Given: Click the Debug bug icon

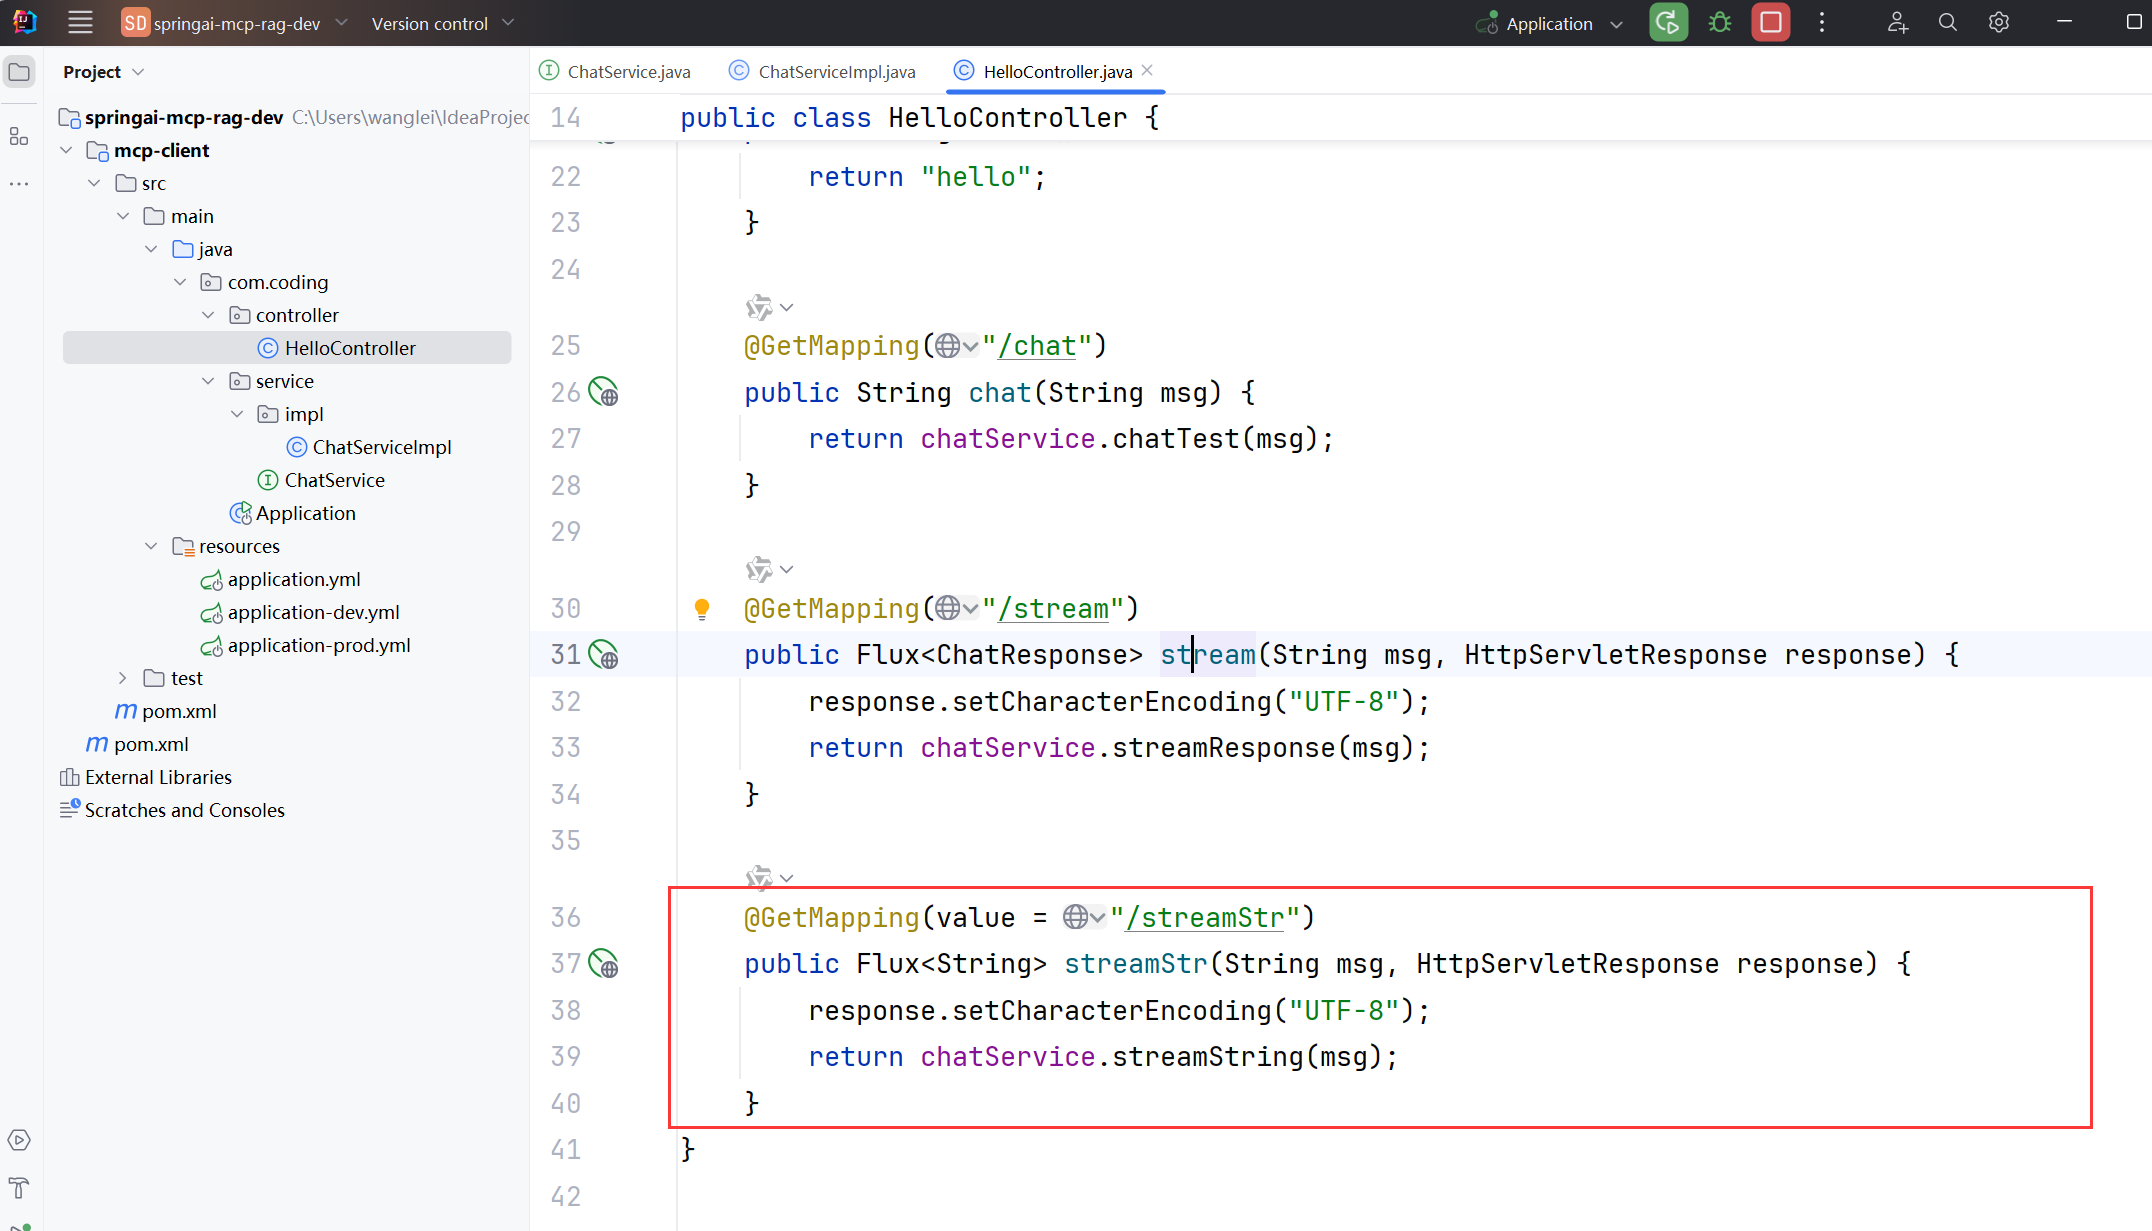Looking at the screenshot, I should click(1720, 23).
